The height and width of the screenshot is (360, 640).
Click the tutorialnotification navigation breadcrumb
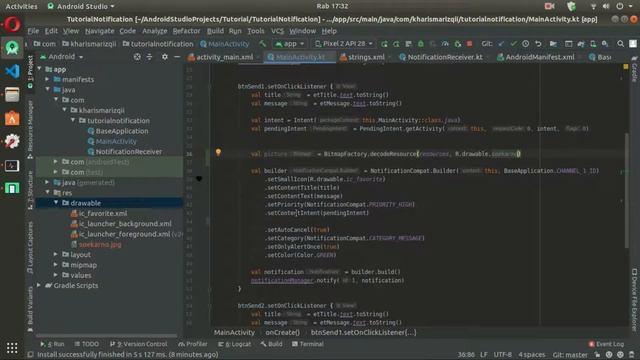pos(158,44)
